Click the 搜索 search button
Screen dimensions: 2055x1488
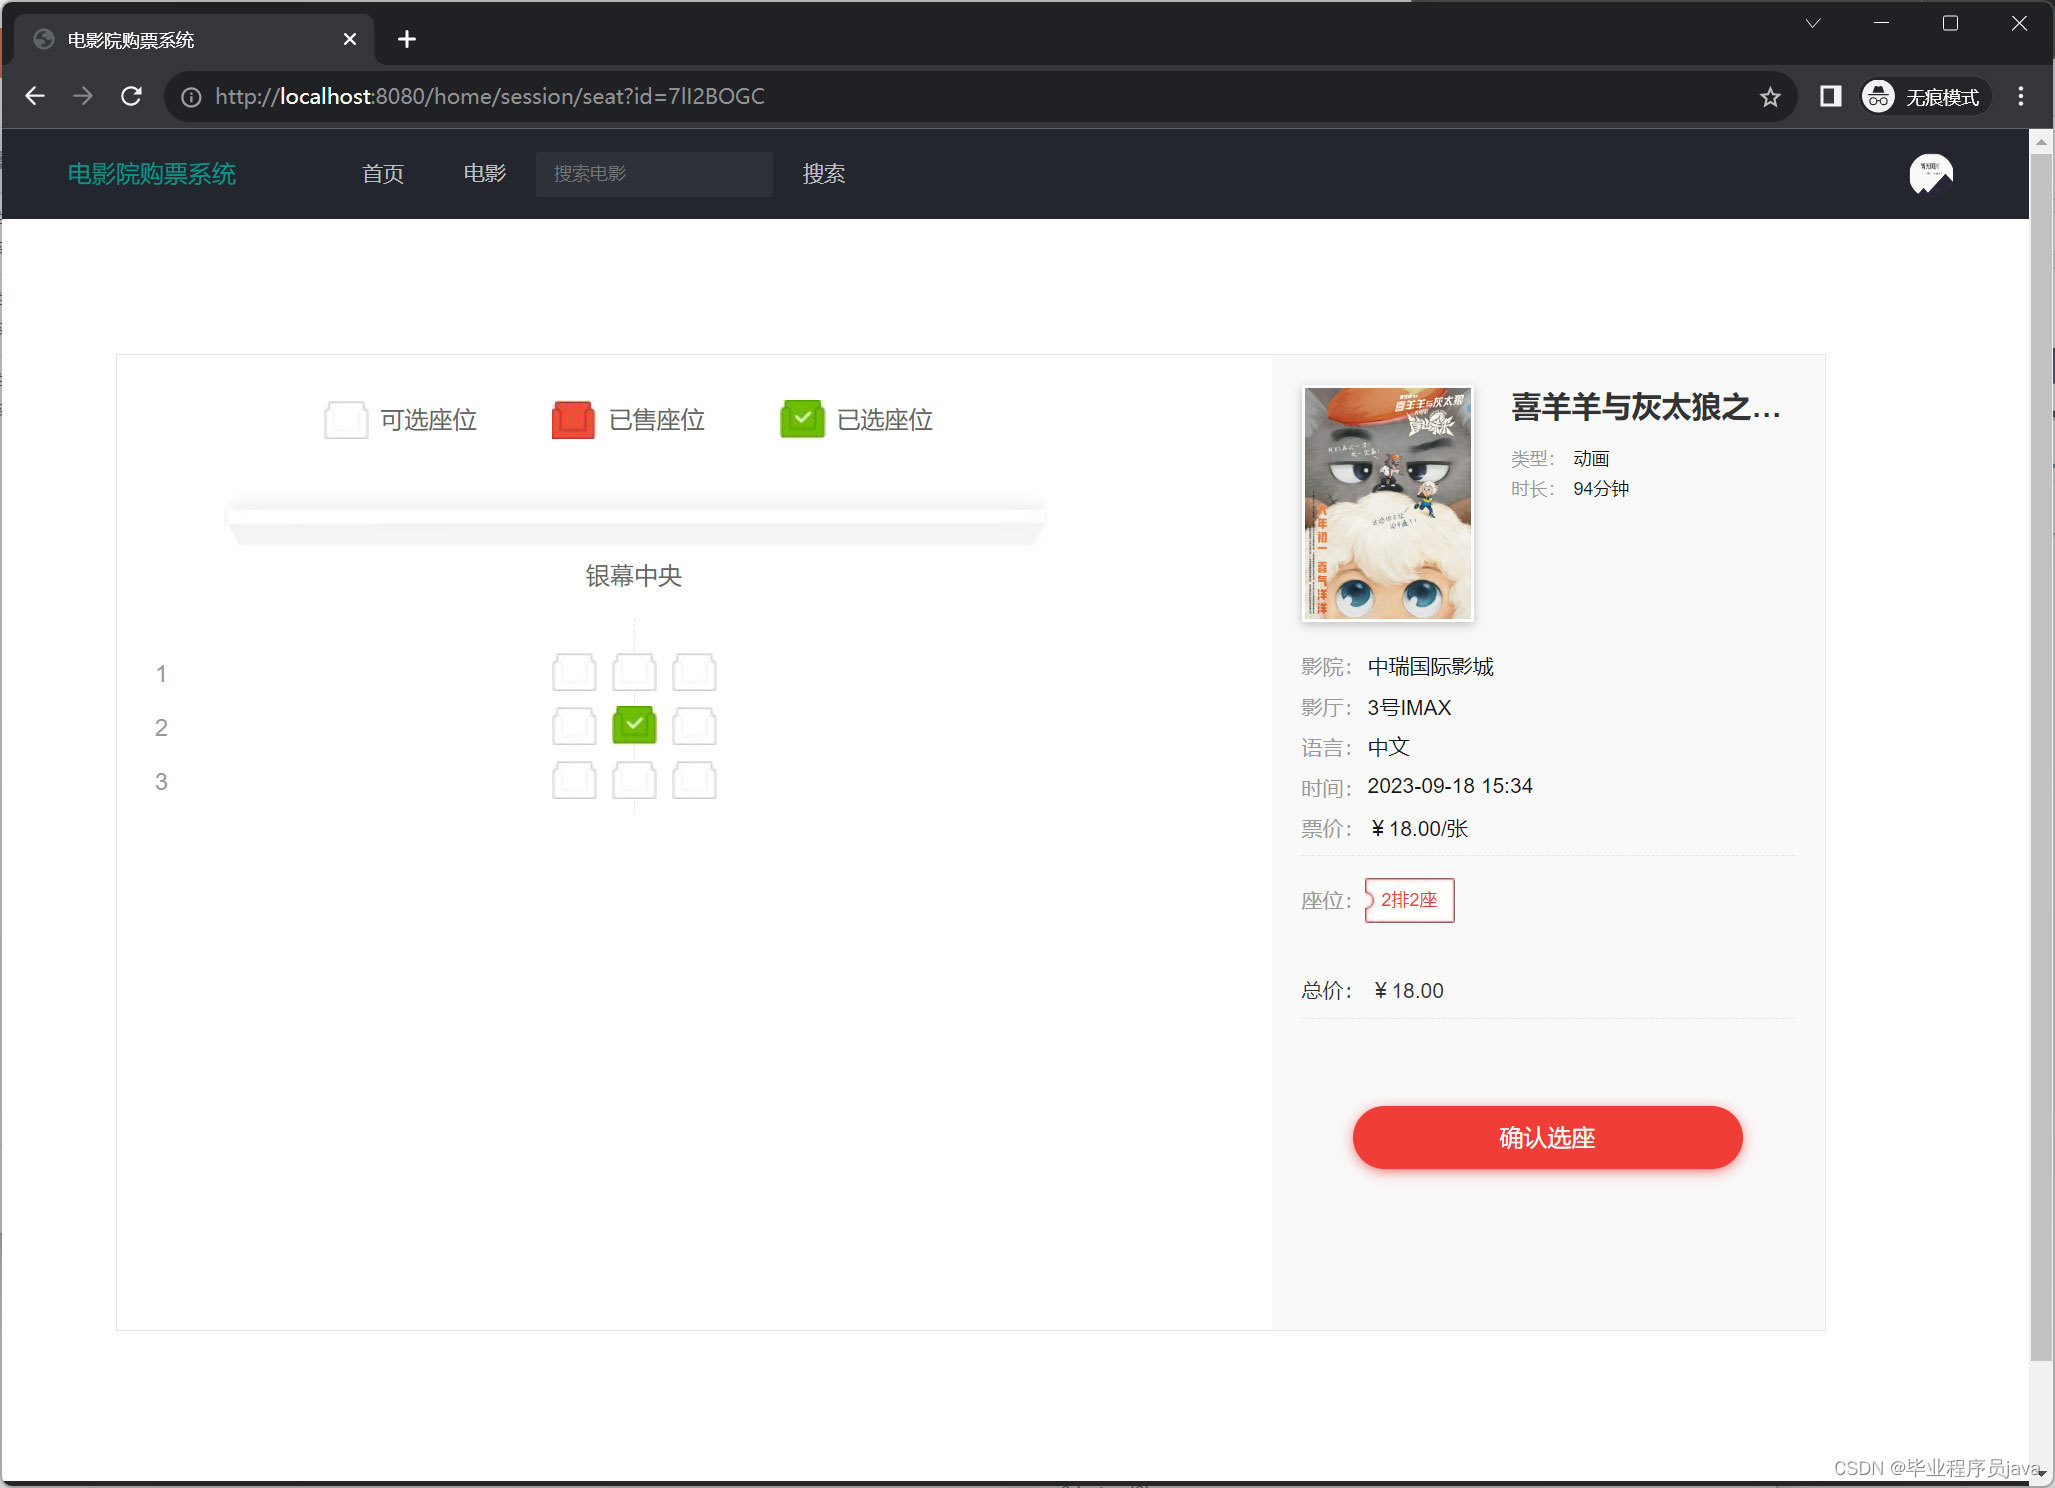coord(824,174)
